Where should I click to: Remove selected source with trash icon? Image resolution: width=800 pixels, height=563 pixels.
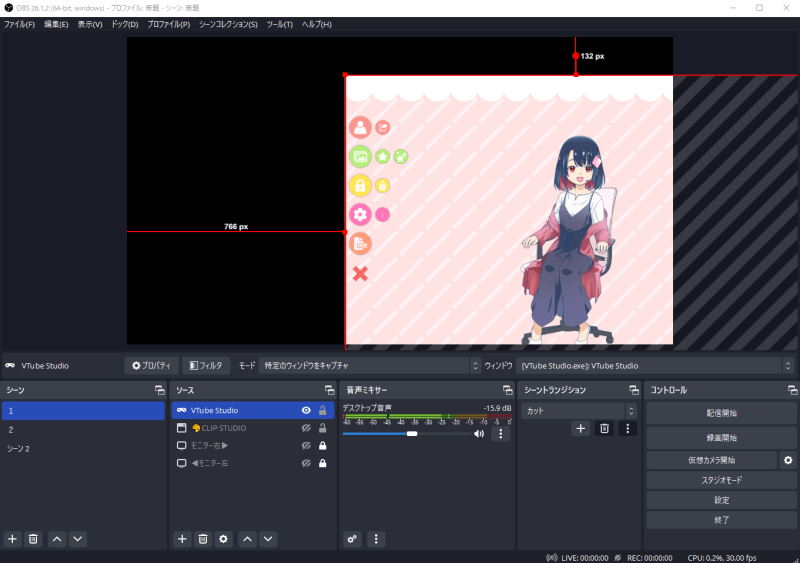point(203,539)
